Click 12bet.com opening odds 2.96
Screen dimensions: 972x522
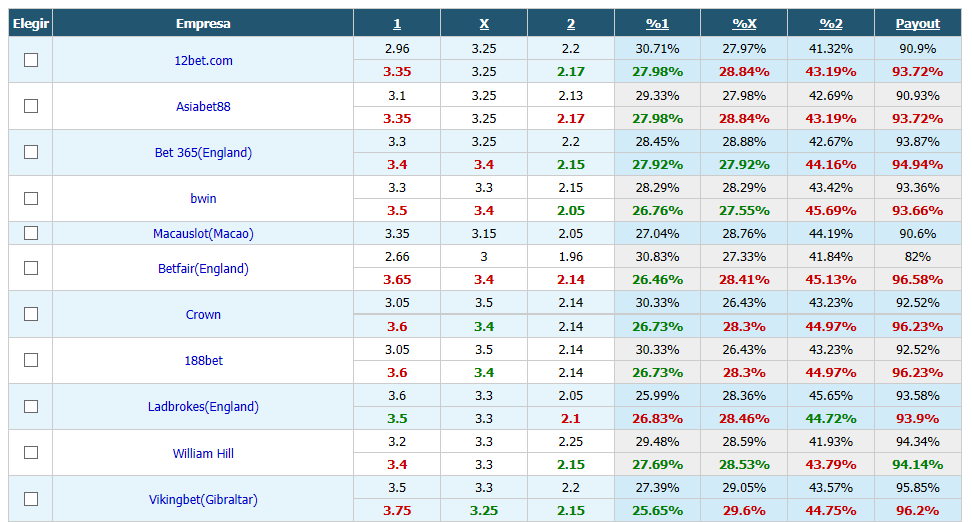coord(397,48)
